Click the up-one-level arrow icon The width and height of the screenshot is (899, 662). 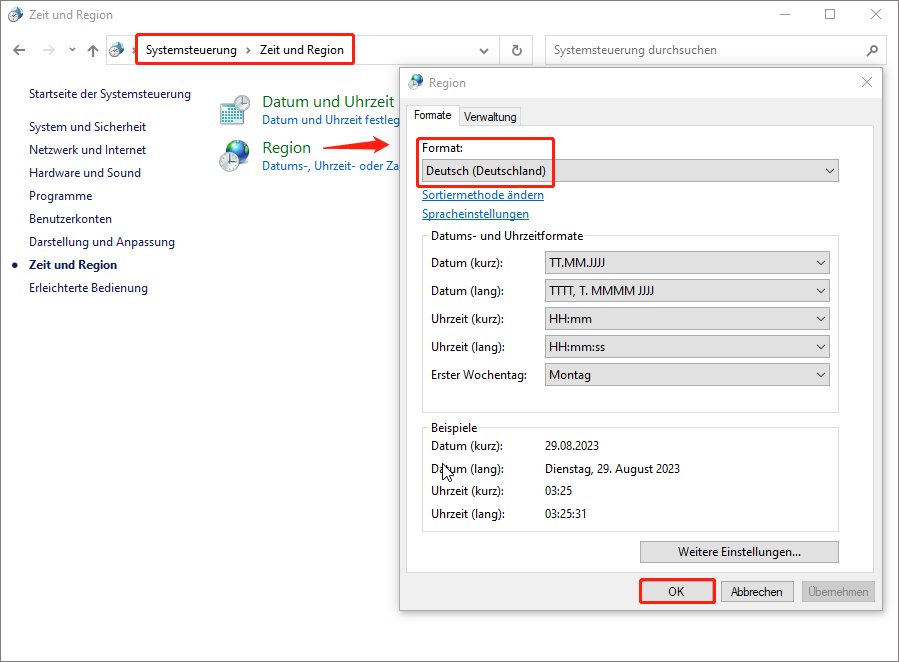[x=93, y=50]
